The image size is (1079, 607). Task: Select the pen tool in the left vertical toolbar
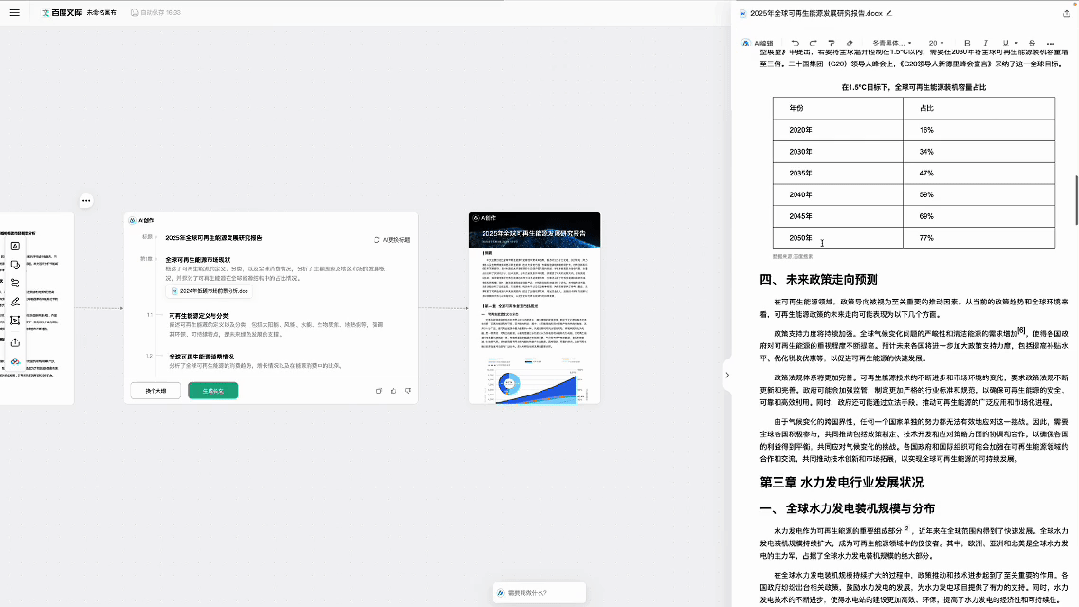tap(15, 301)
